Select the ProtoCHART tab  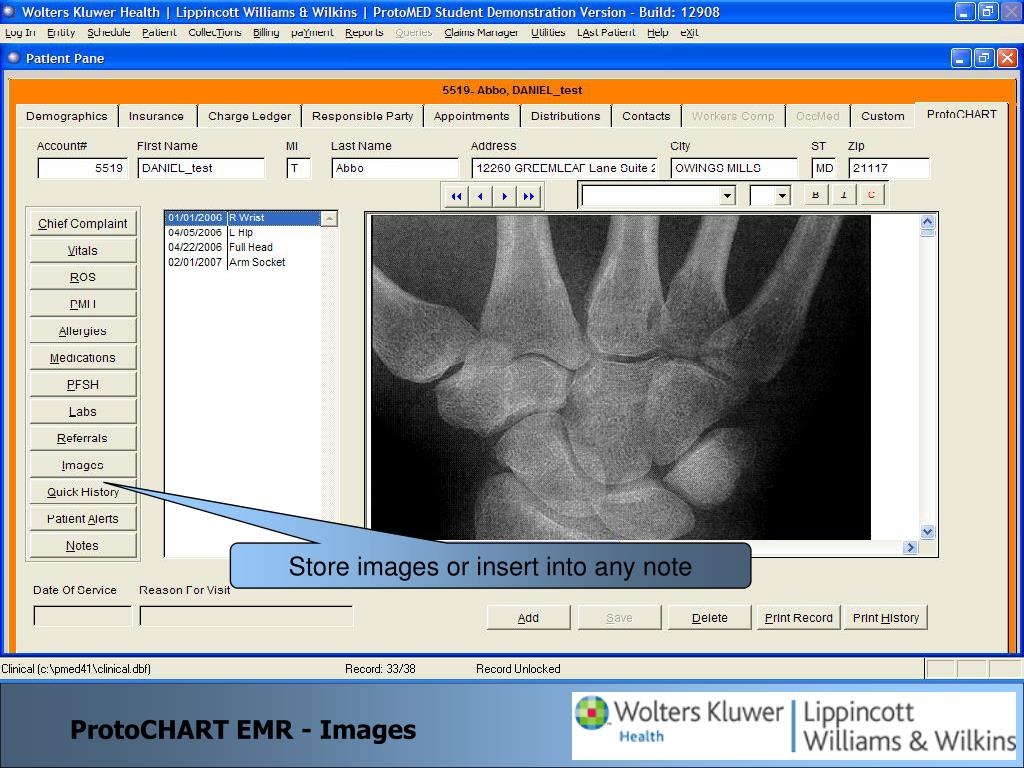coord(962,114)
